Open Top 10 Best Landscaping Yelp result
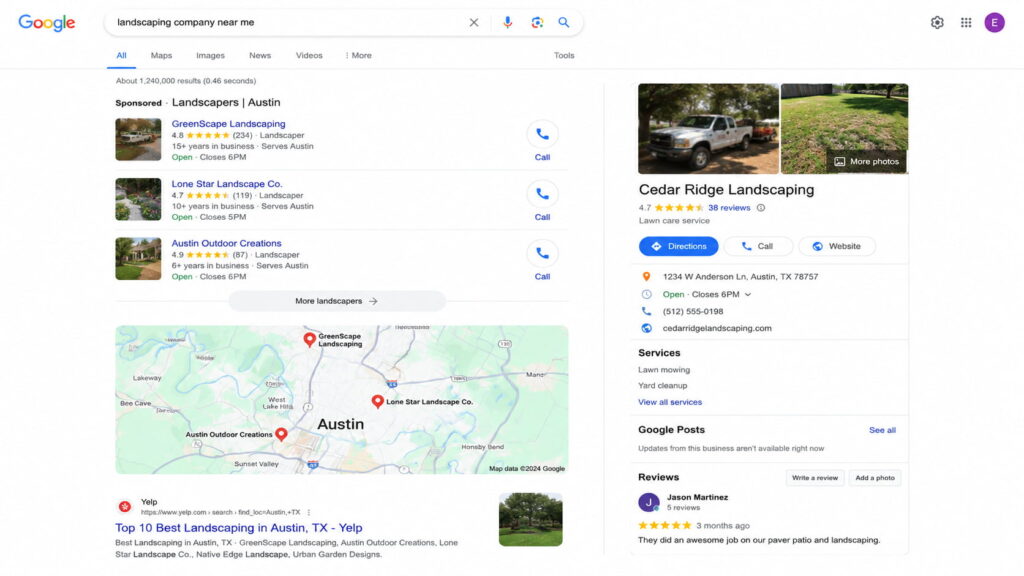 238,528
